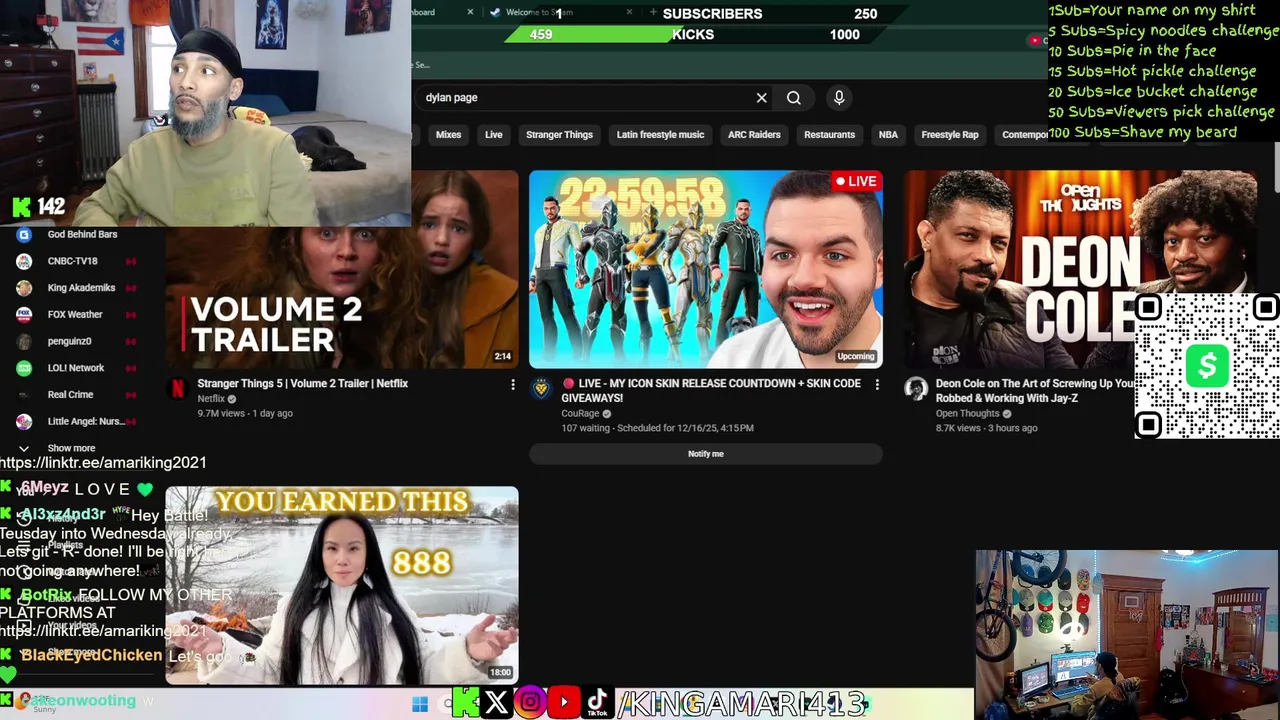
Task: Open LOL! Network subscription in sidebar
Action: [x=76, y=368]
